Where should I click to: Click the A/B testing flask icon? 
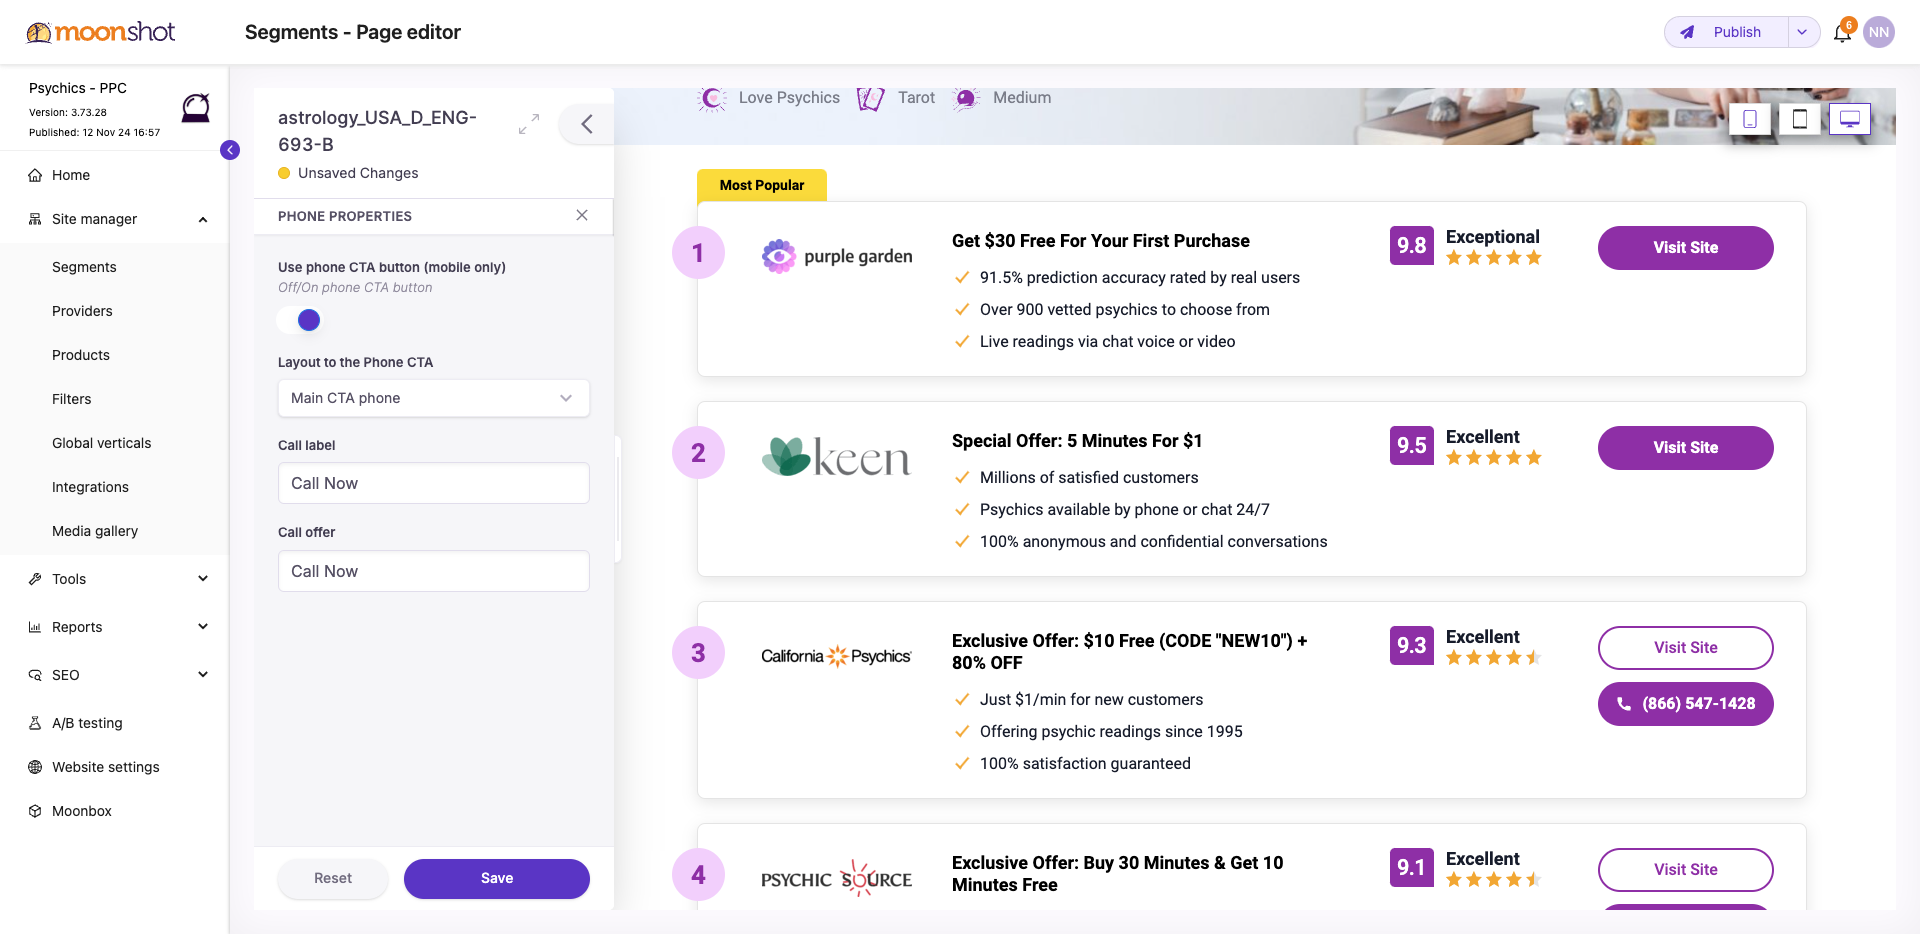click(35, 723)
